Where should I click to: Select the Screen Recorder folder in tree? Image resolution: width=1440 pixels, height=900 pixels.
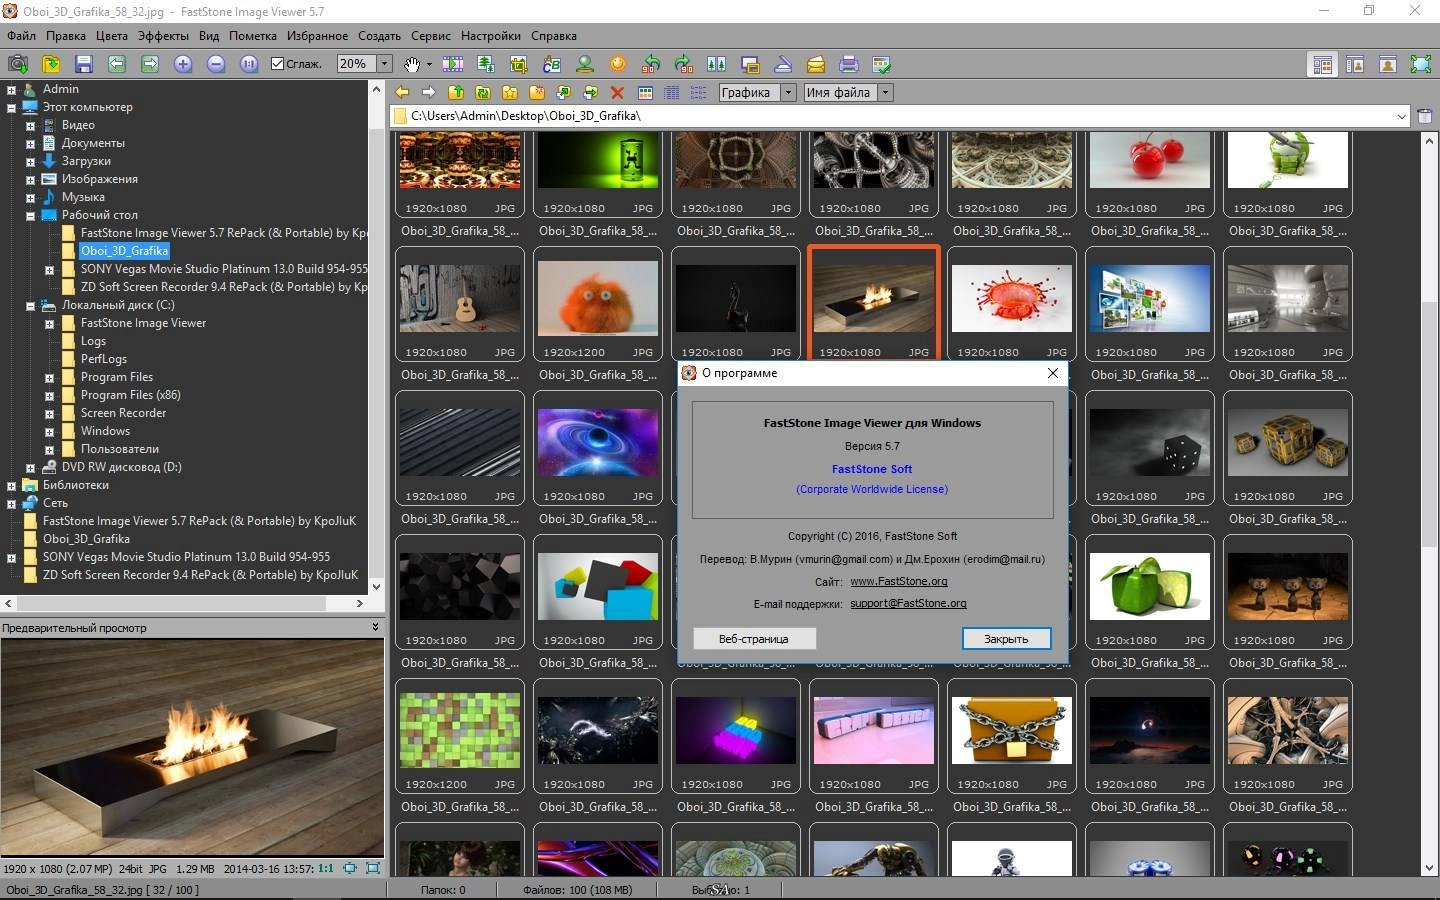(123, 413)
